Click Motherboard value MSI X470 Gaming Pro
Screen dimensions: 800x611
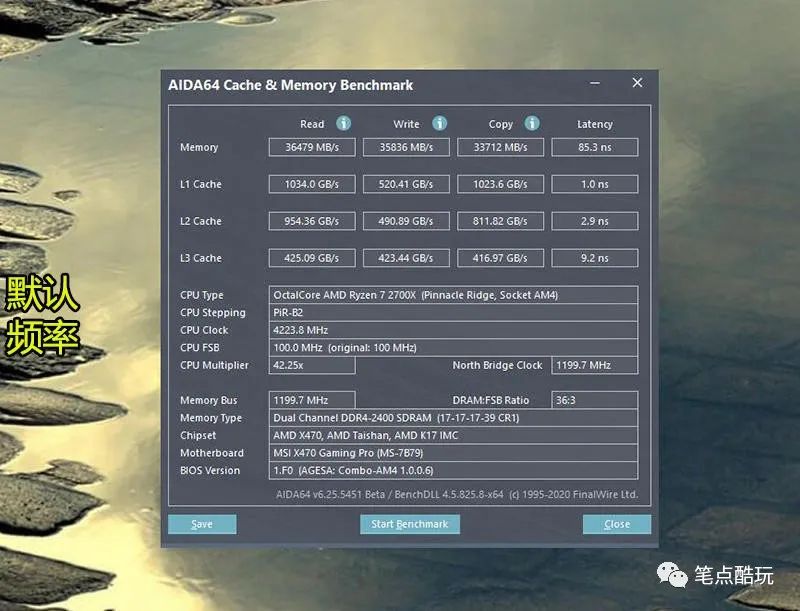coord(453,453)
